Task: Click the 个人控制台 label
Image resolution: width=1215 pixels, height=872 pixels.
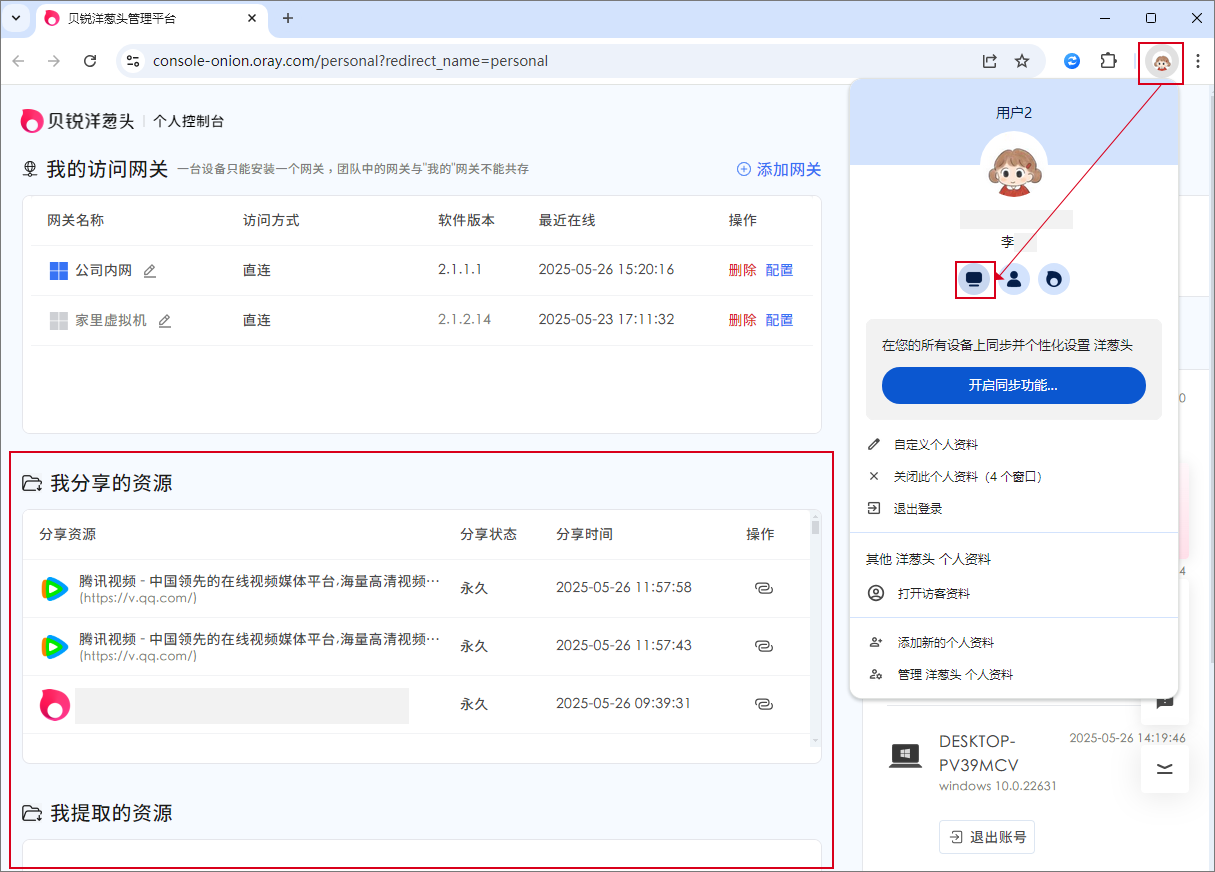Action: click(188, 121)
